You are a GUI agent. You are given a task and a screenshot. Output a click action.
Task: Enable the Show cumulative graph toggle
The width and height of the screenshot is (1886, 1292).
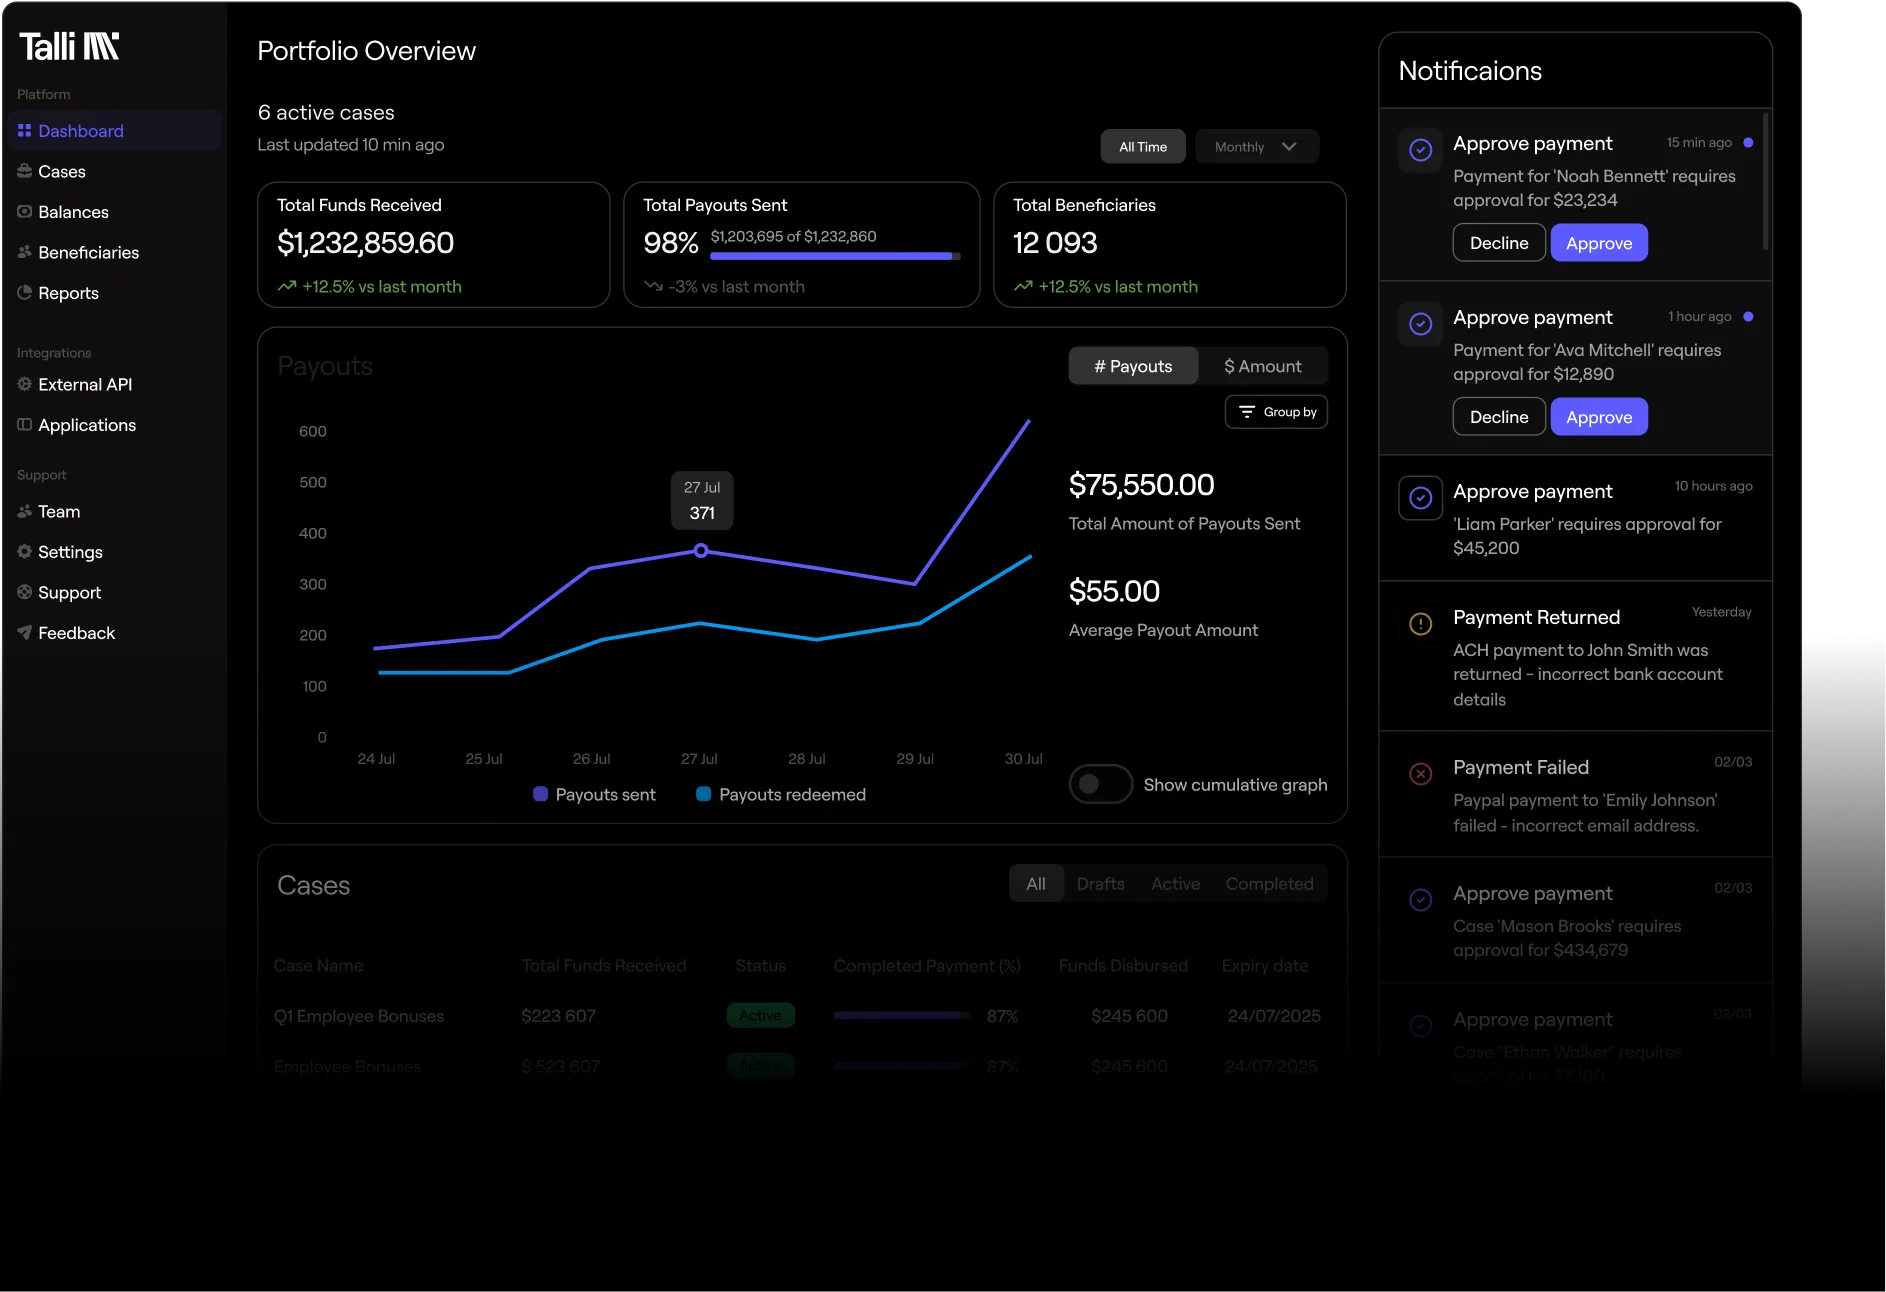(1100, 785)
